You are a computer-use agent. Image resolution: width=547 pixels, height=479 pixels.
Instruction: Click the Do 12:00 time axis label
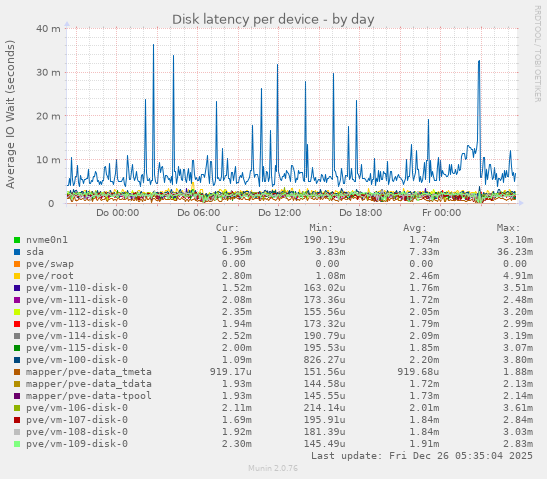coord(279,213)
